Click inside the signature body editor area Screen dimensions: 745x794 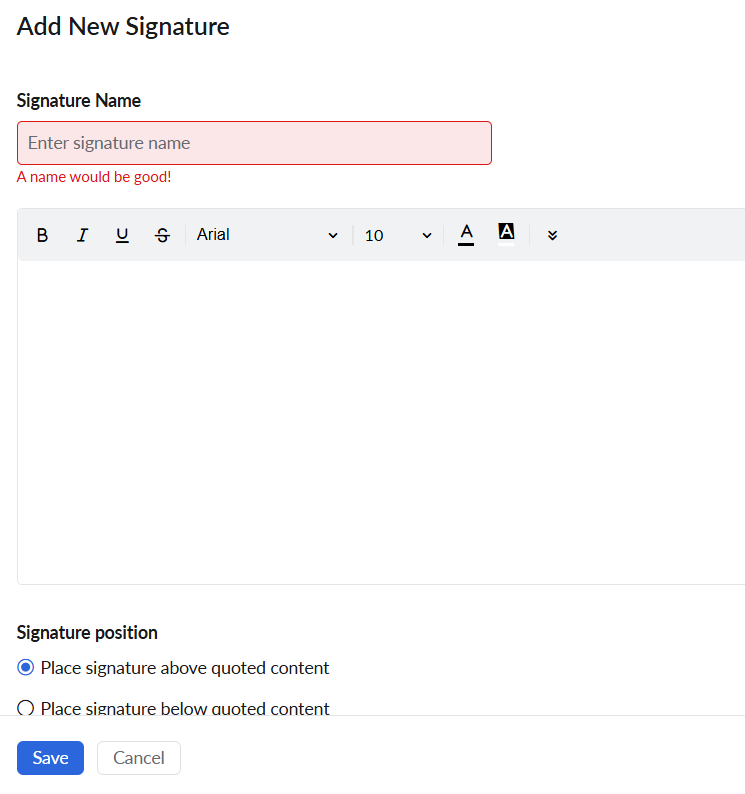(381, 422)
